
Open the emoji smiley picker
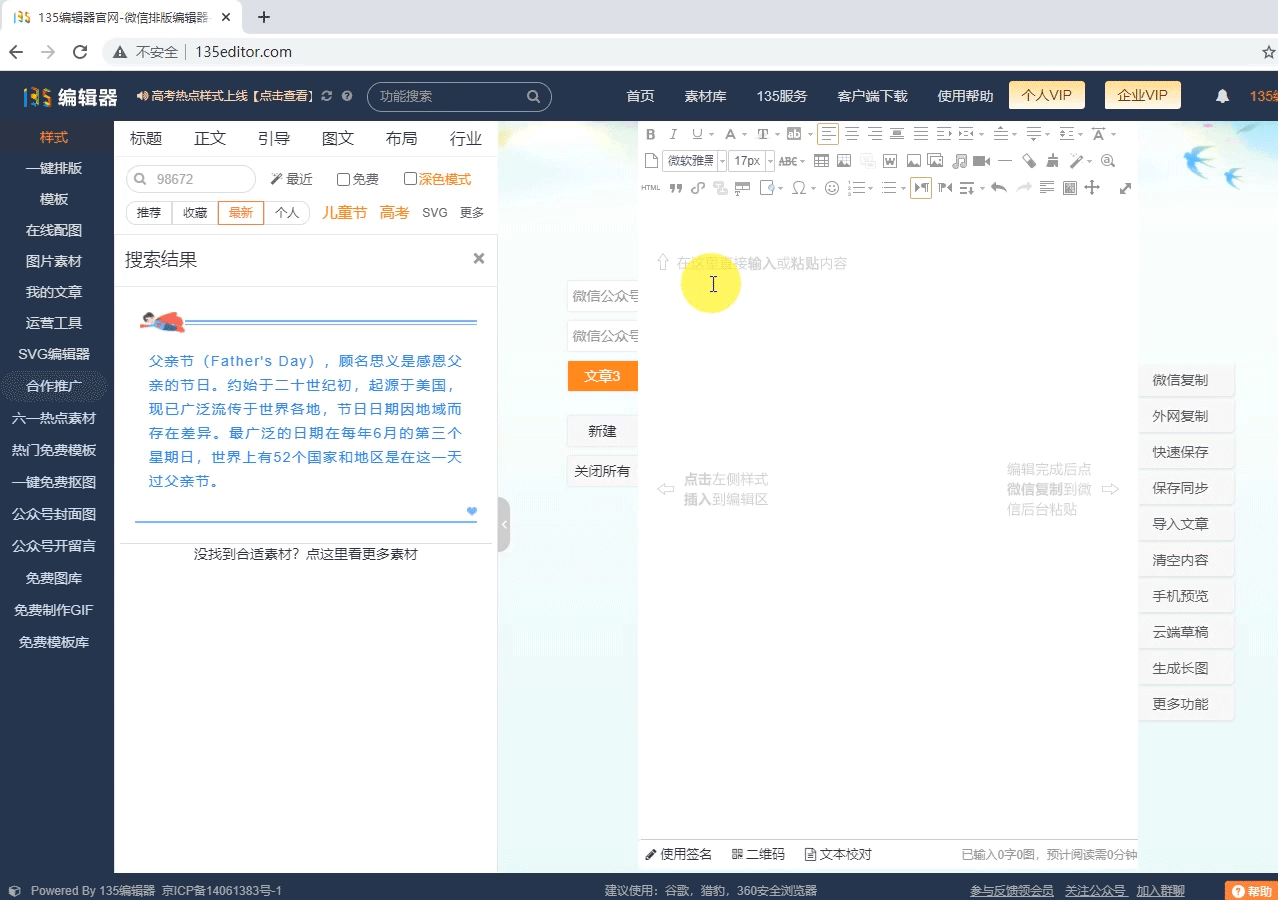pyautogui.click(x=831, y=188)
